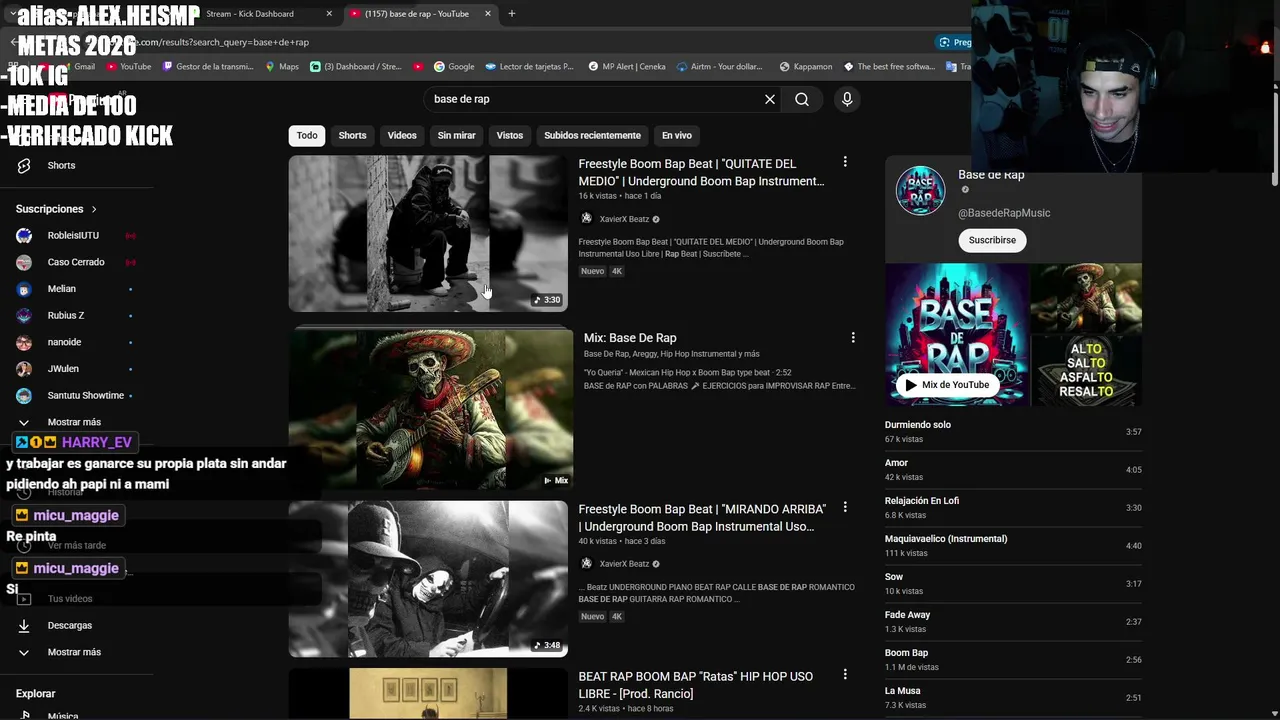
Task: Open the skeleton guitarist mix thumbnail
Action: (x=431, y=410)
